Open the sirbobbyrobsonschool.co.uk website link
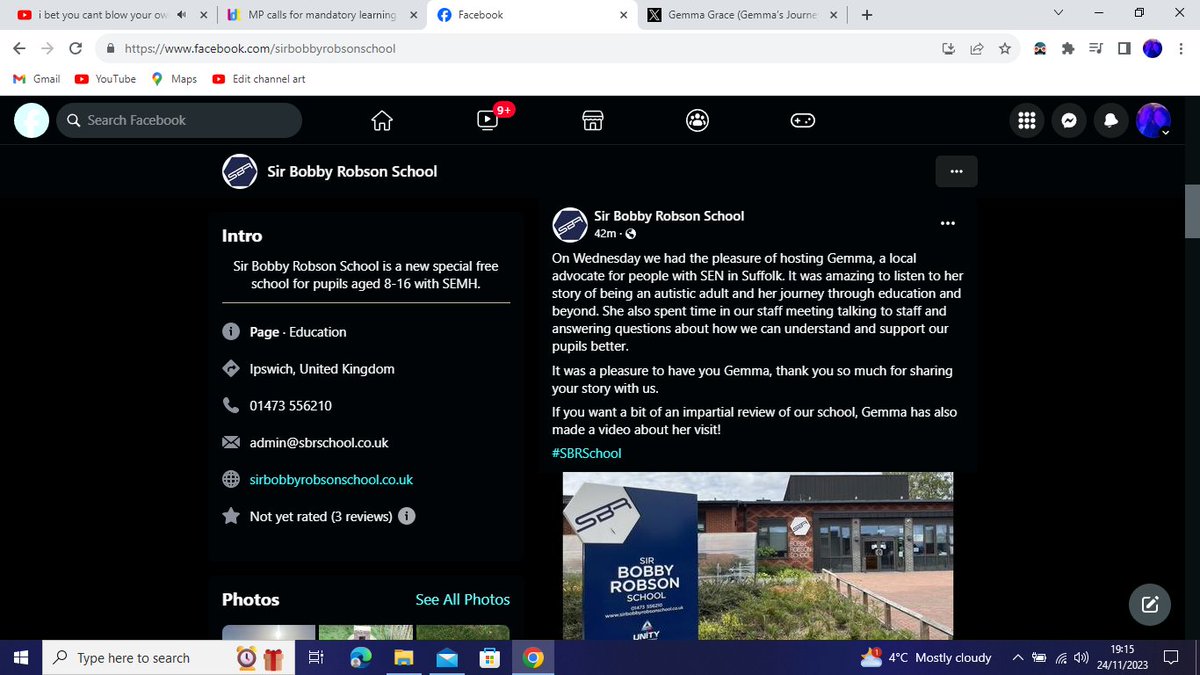Viewport: 1200px width, 675px height. (x=331, y=479)
